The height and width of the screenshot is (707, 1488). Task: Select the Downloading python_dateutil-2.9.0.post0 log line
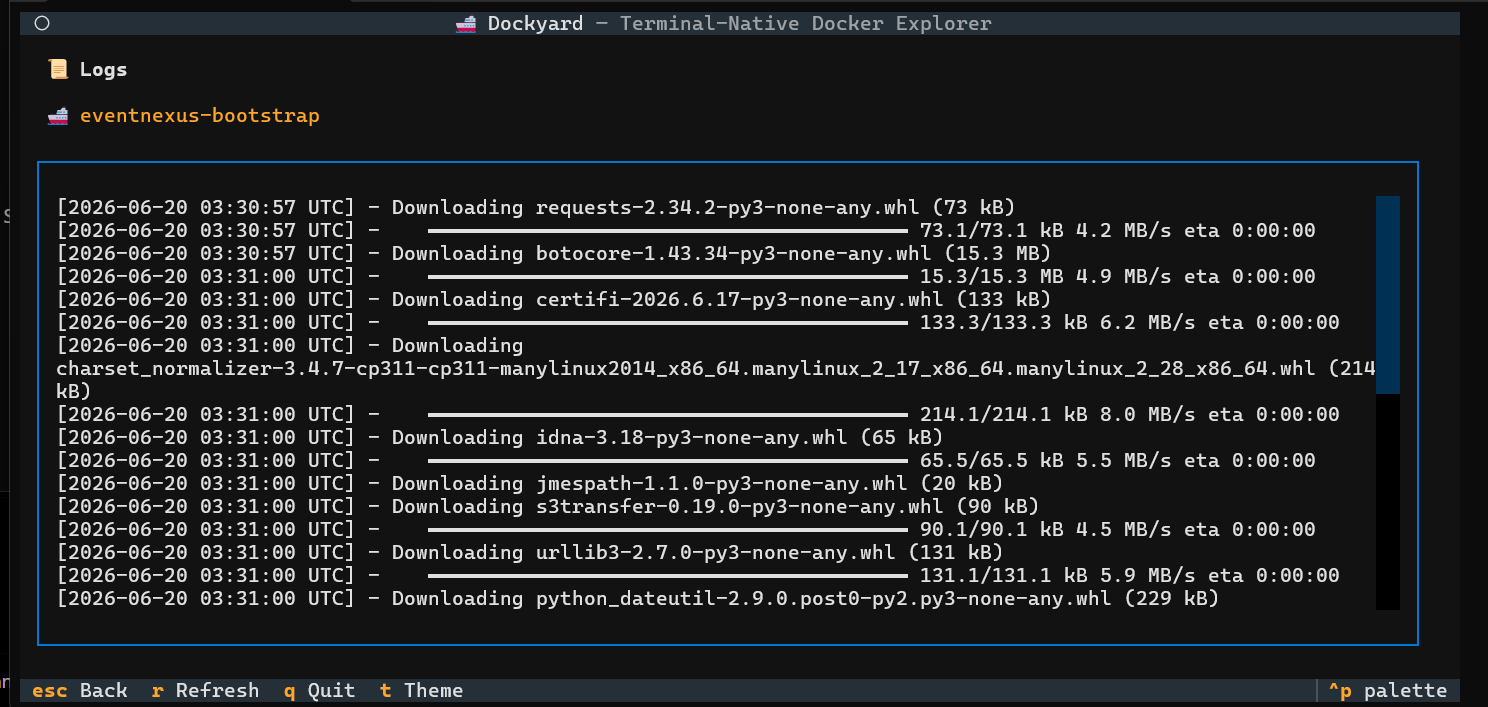pos(637,599)
